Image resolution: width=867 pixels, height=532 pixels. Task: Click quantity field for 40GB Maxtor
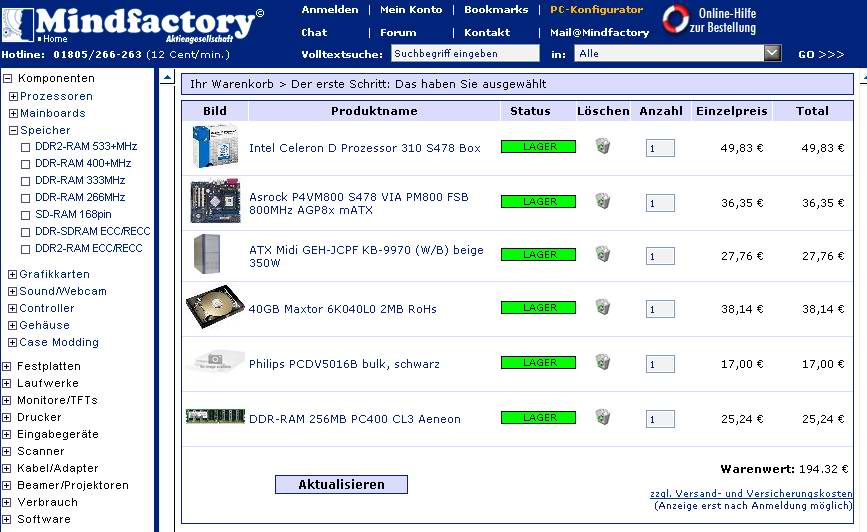(x=660, y=309)
